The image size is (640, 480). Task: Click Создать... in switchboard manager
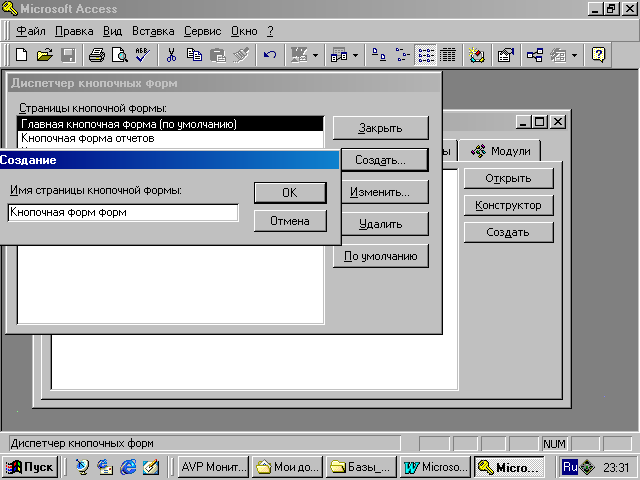click(x=384, y=160)
